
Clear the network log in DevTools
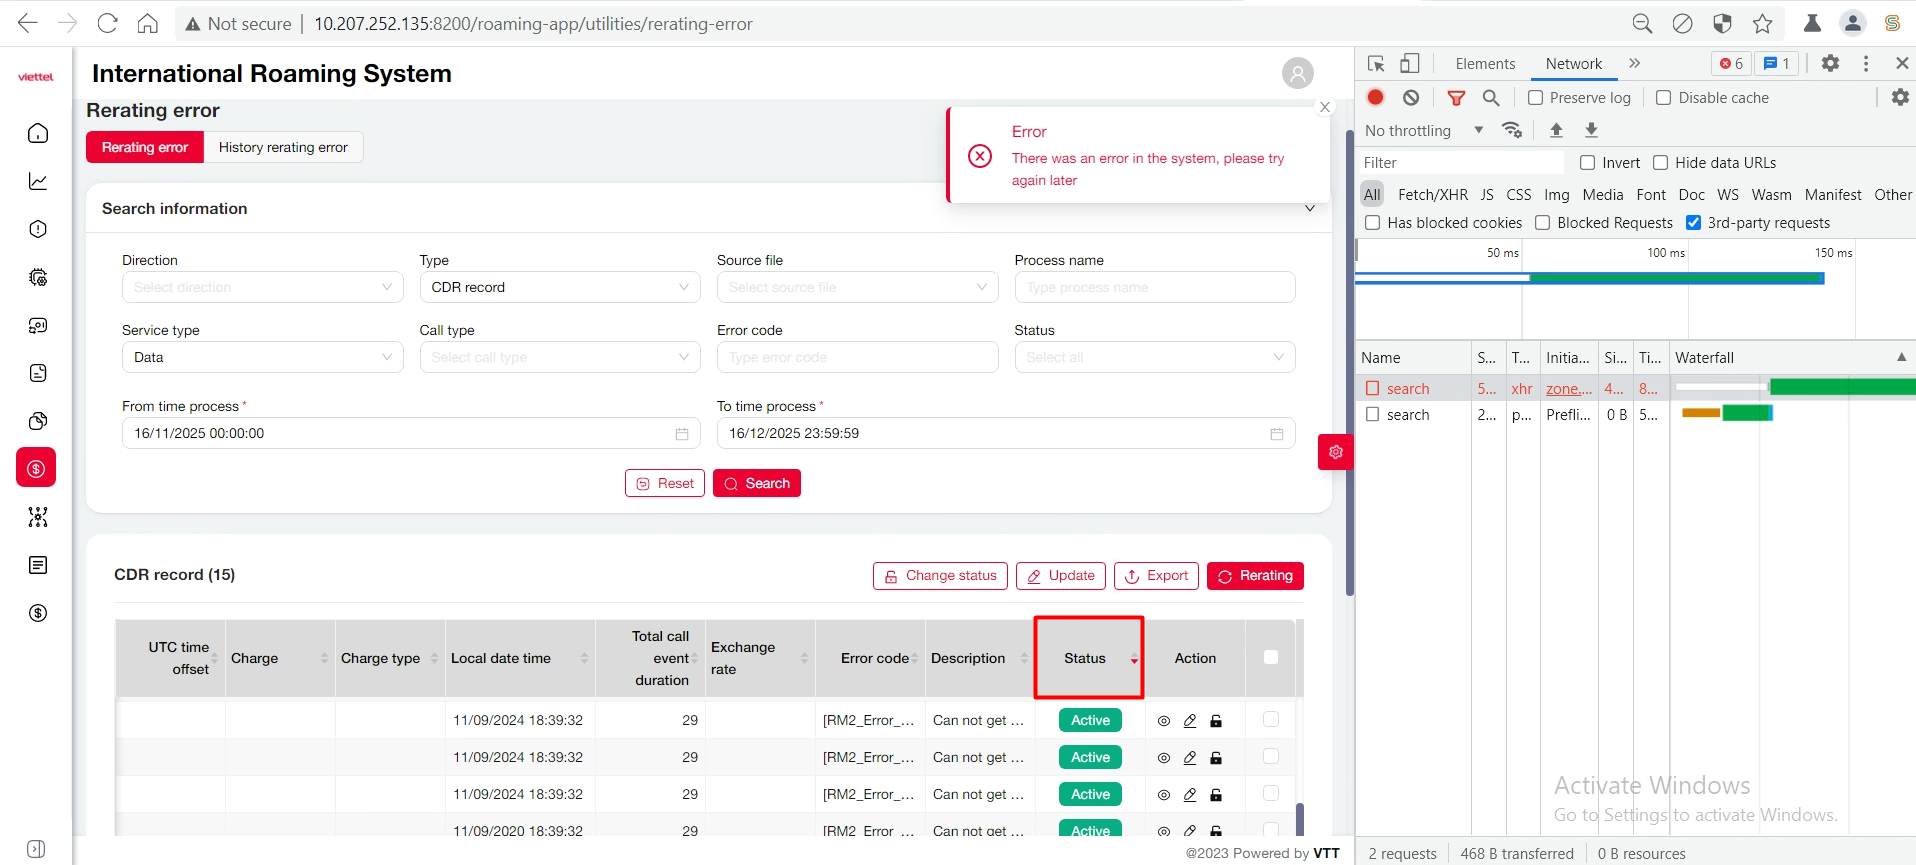point(1411,98)
